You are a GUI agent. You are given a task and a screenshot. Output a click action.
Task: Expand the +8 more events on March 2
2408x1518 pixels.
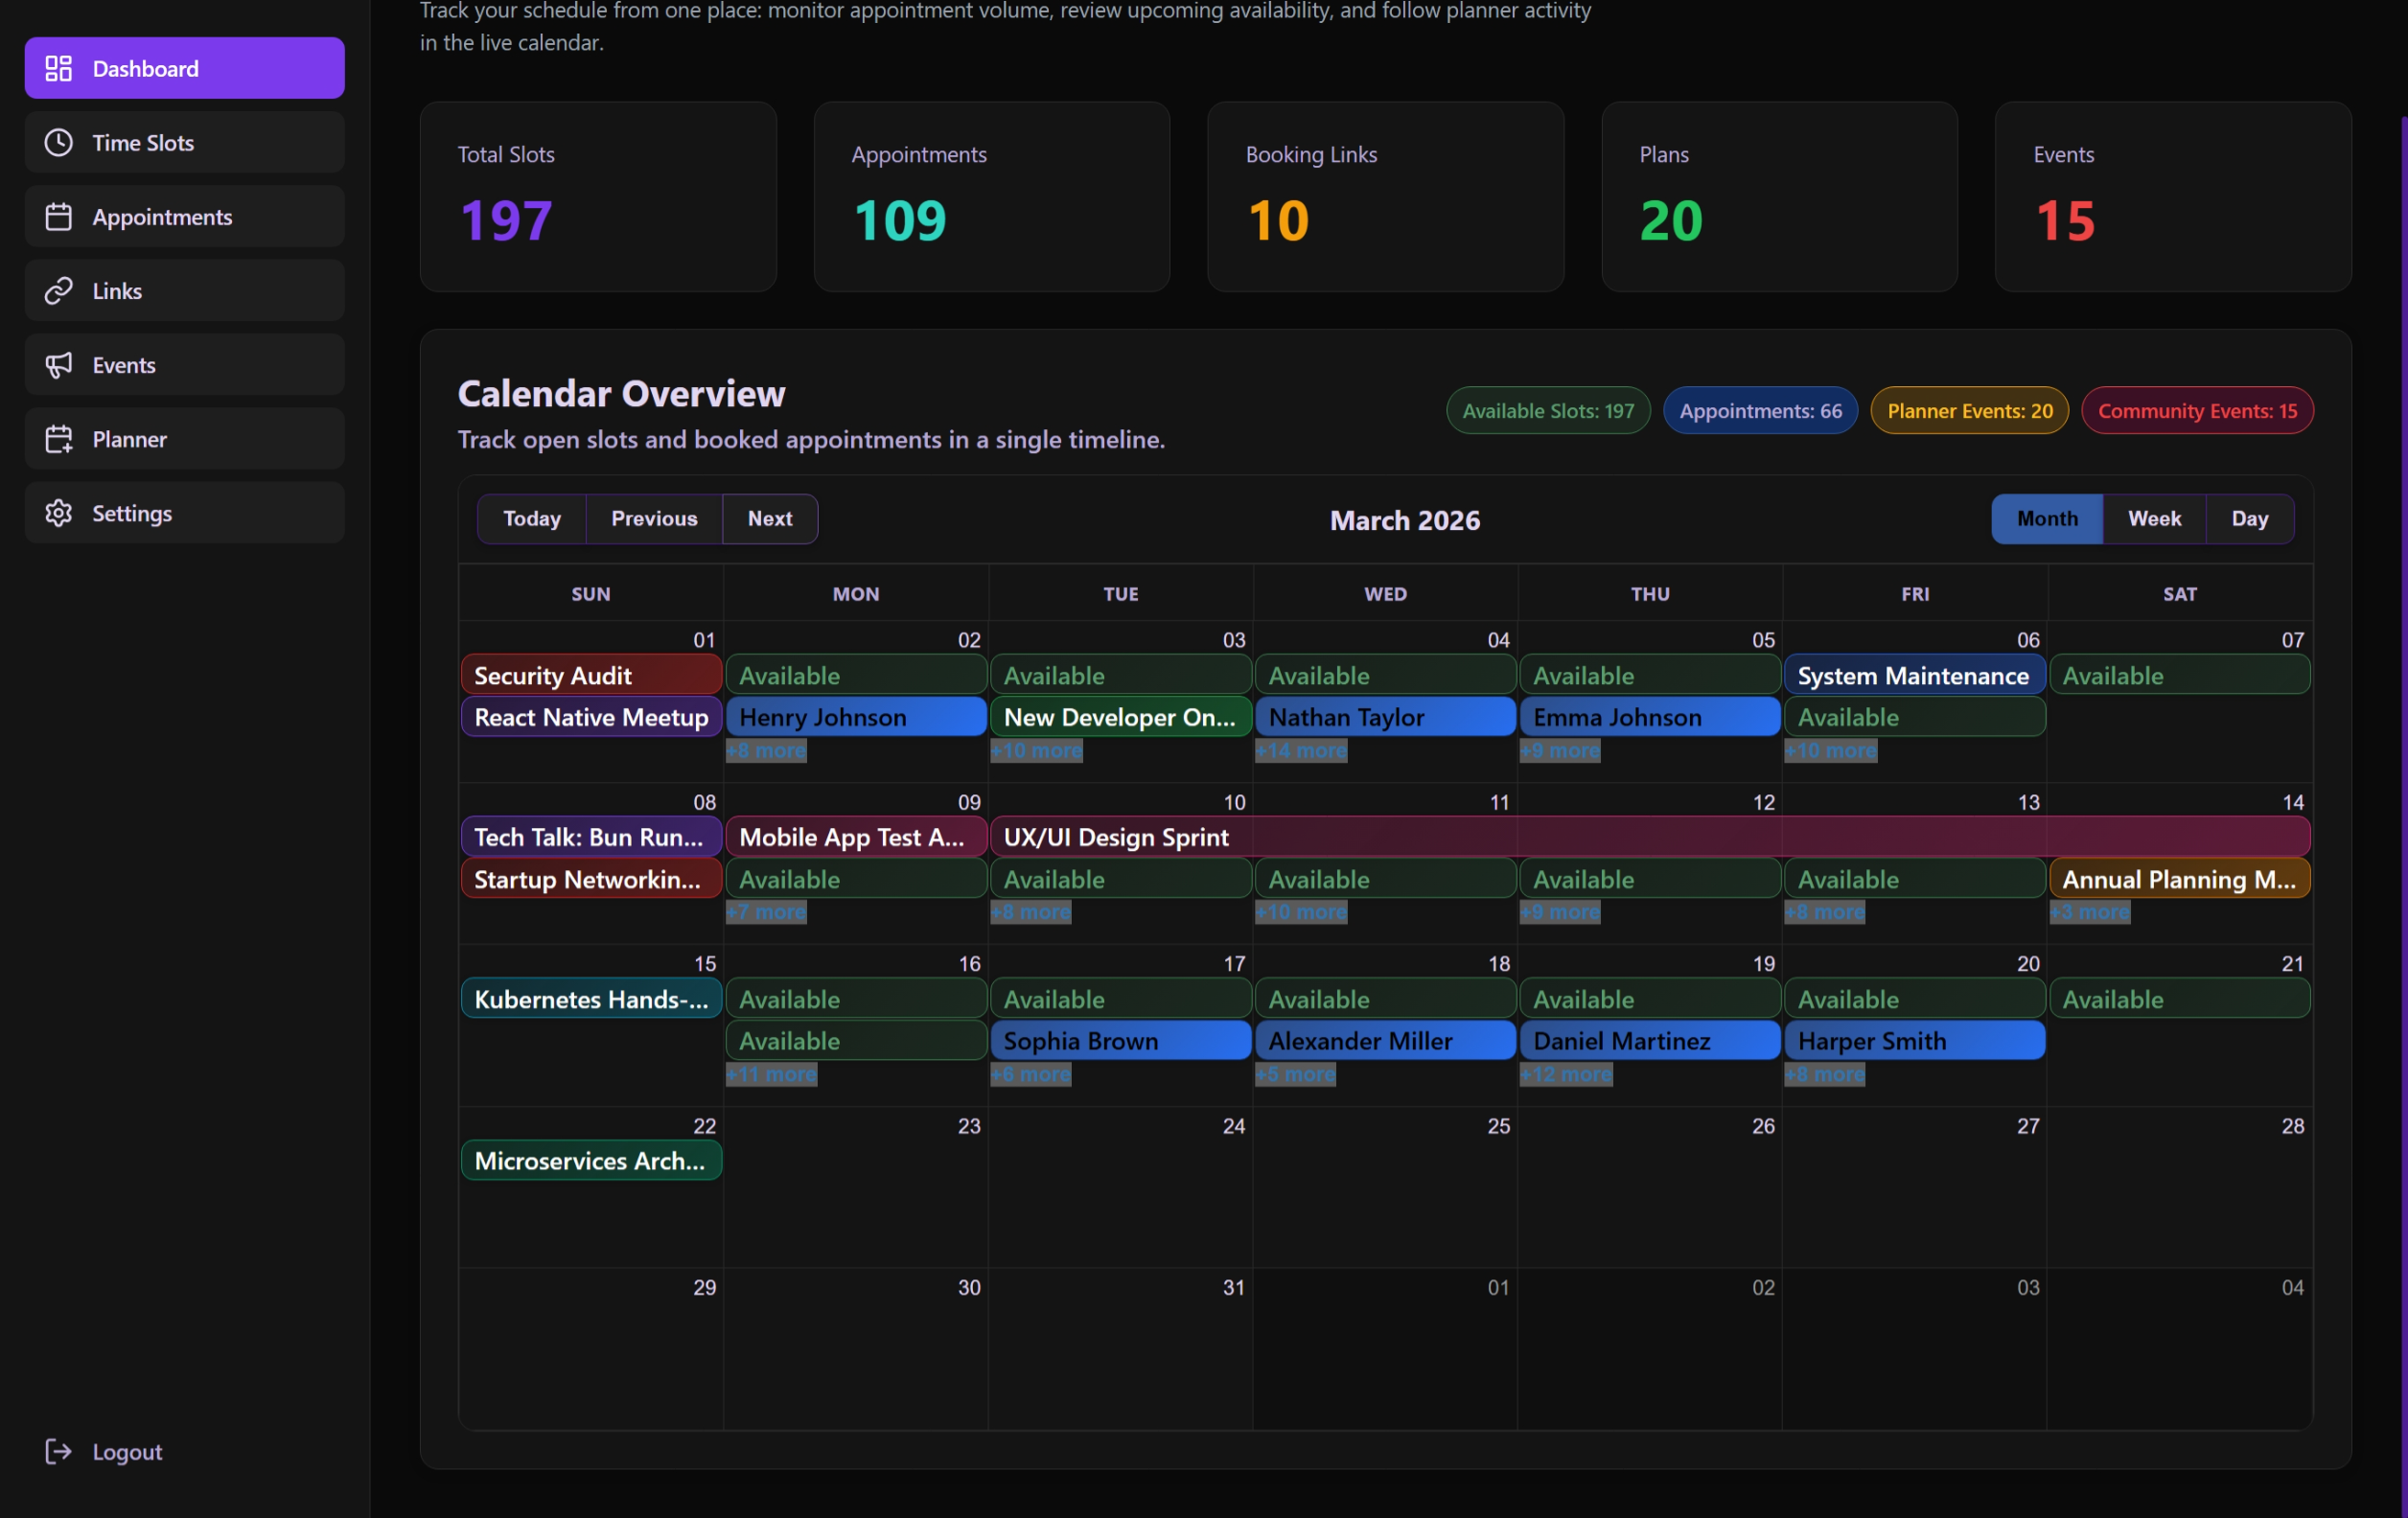pyautogui.click(x=765, y=750)
